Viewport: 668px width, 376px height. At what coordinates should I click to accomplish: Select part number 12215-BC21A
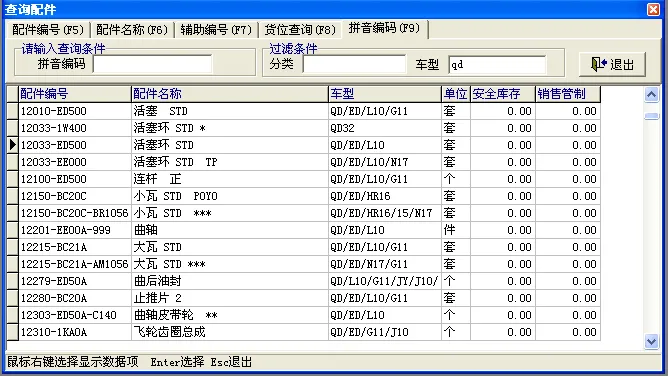[x=54, y=247]
